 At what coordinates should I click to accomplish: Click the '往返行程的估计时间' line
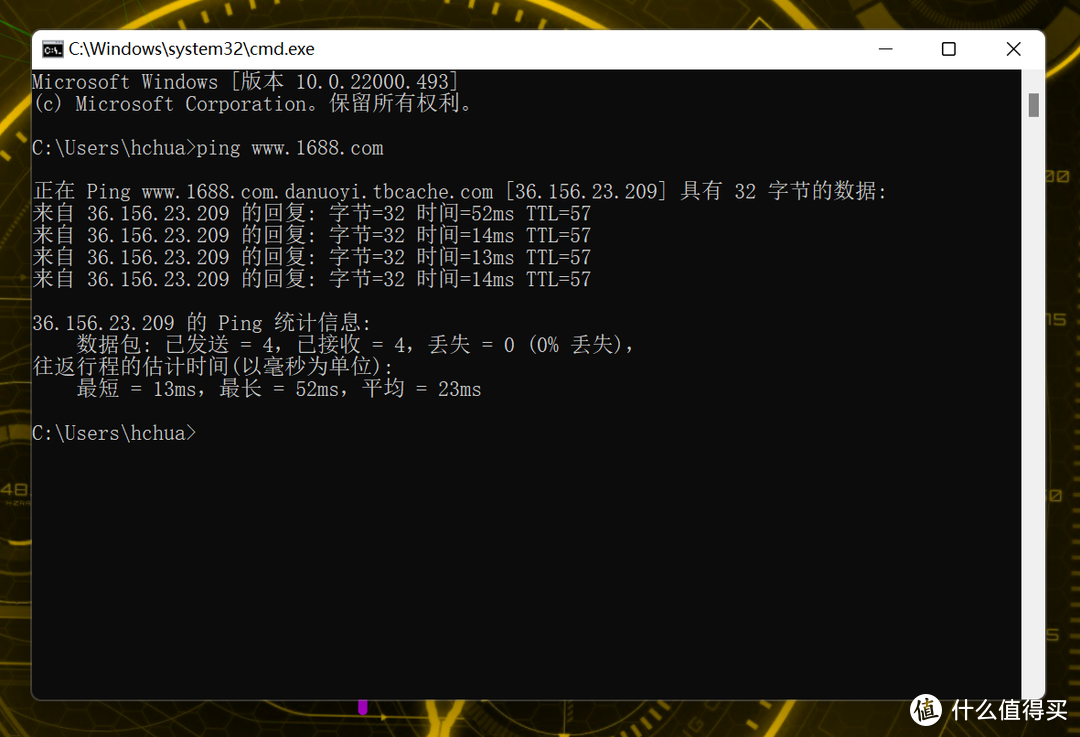click(x=214, y=366)
